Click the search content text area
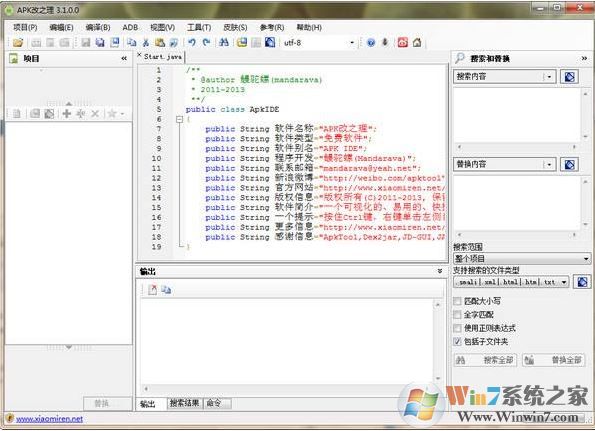This screenshot has width=595, height=431. point(517,115)
